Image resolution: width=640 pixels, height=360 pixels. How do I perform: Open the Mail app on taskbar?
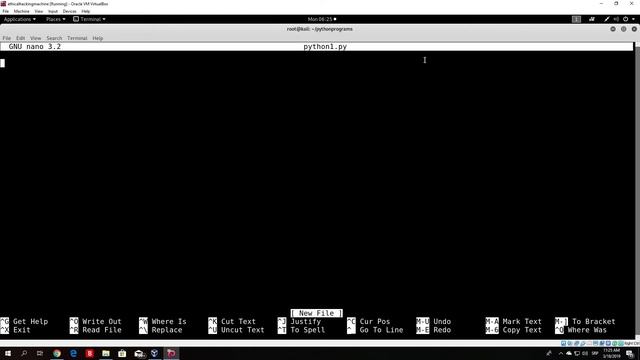(x=139, y=353)
